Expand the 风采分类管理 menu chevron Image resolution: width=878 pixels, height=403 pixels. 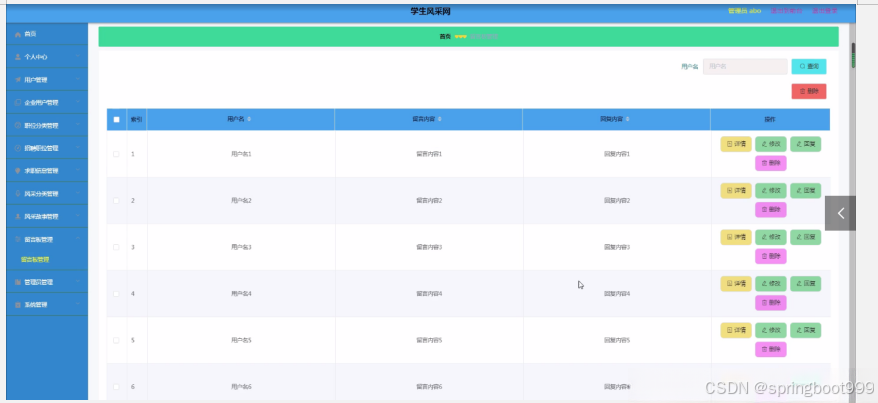(78, 194)
